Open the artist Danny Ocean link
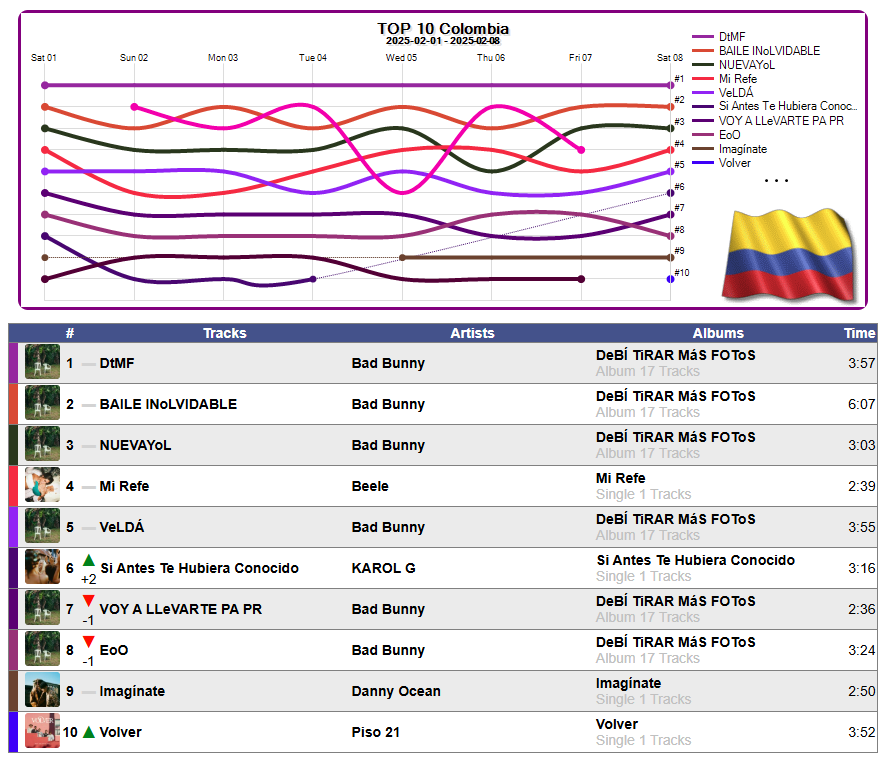Viewport: 886px width, 760px height. (x=396, y=691)
